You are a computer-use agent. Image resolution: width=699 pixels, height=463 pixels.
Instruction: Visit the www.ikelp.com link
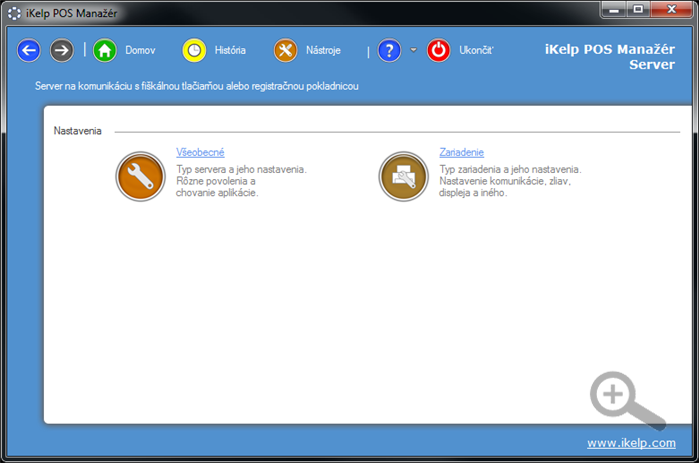click(x=630, y=442)
